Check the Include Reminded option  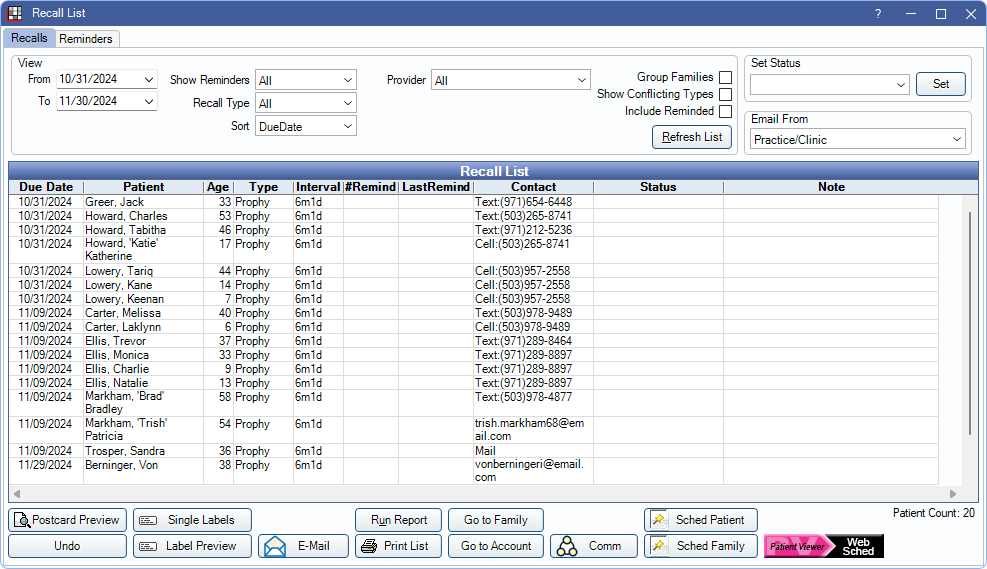tap(725, 111)
